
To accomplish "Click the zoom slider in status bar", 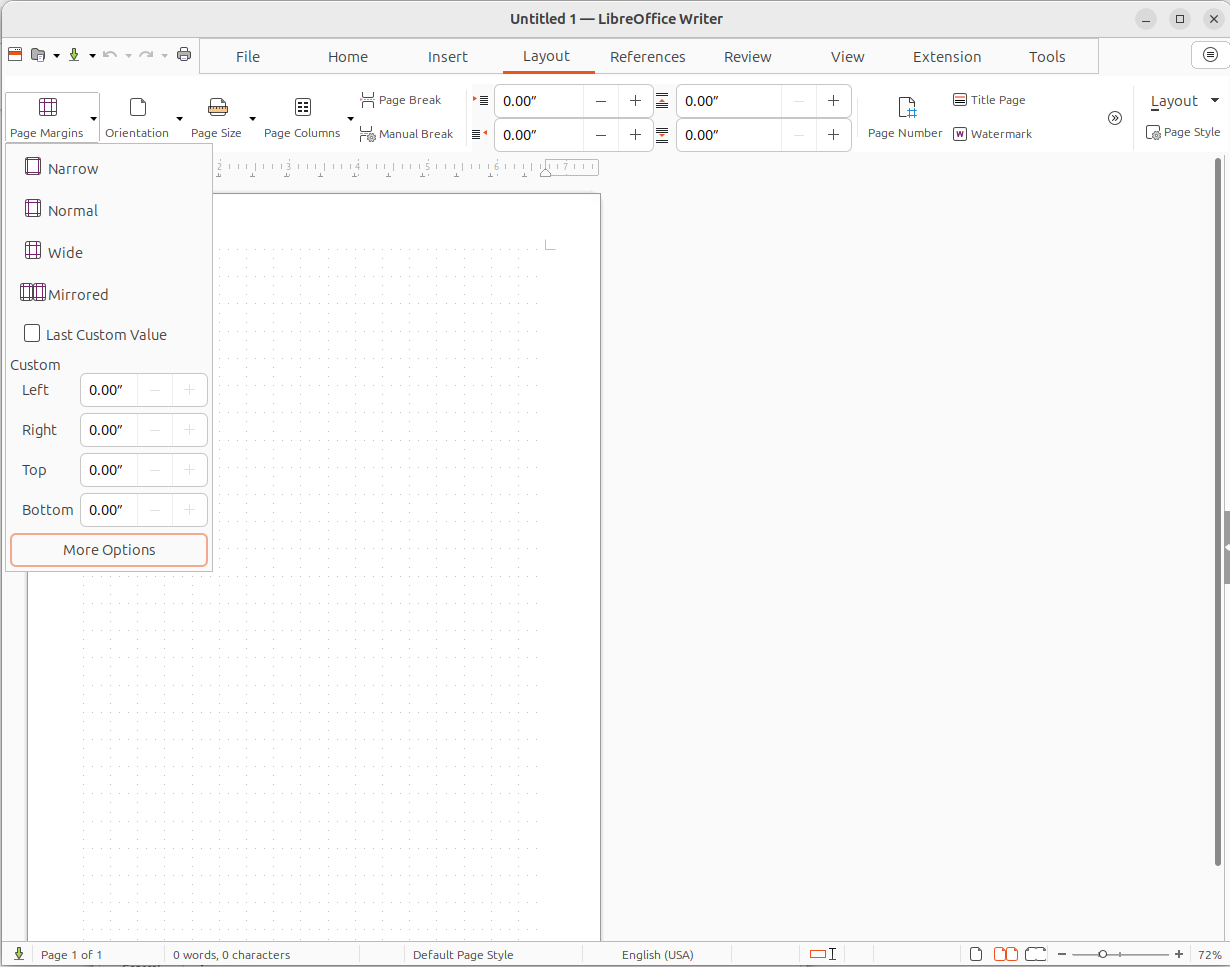I will point(1120,954).
